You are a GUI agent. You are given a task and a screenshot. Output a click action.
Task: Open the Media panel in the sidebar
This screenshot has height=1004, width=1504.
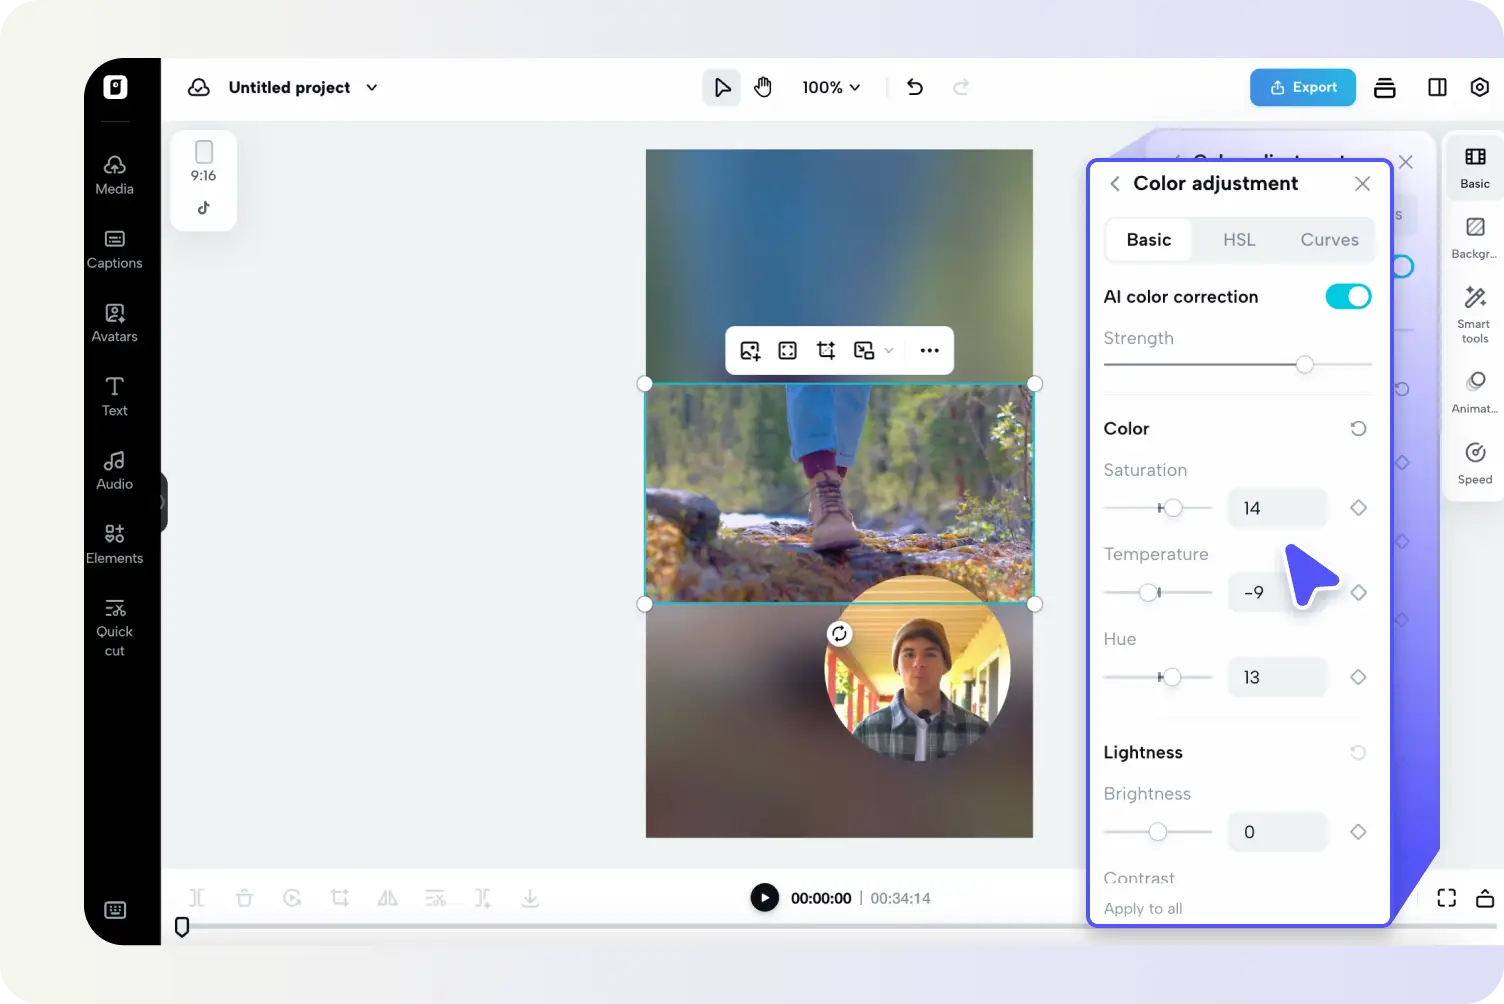coord(114,175)
